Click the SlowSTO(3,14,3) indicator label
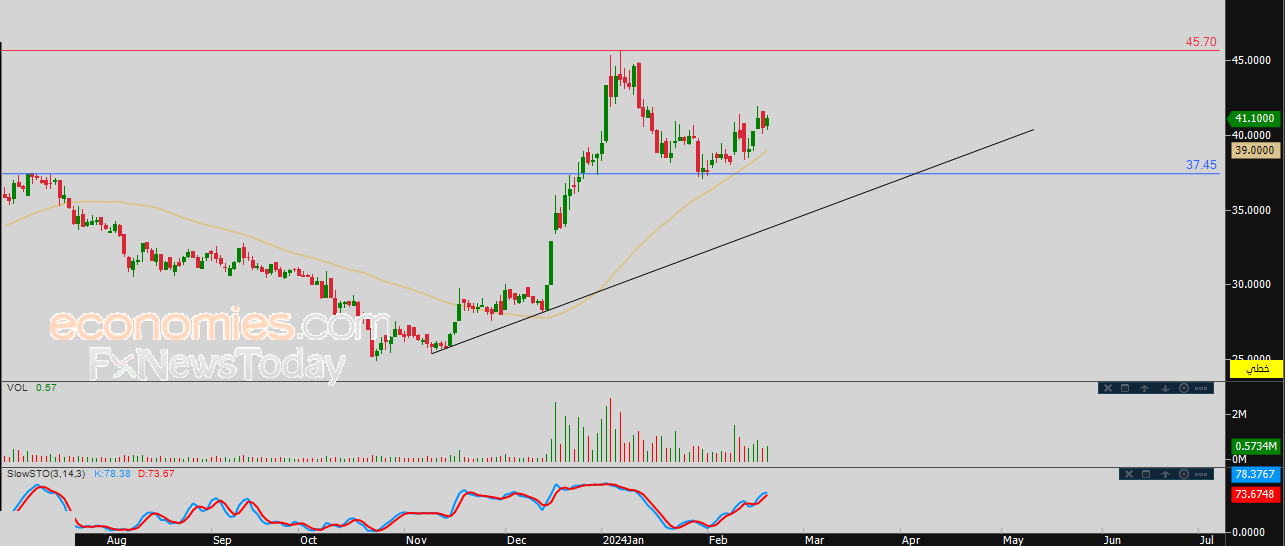Viewport: 1285px width, 546px height. 46,473
